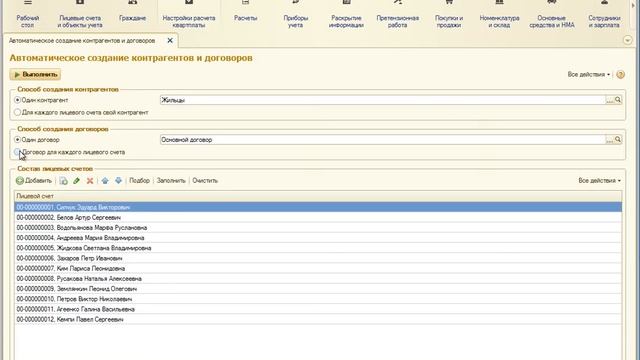Select Для каждого лицевого счета свой контрагент
640x360 pixels.
18,112
